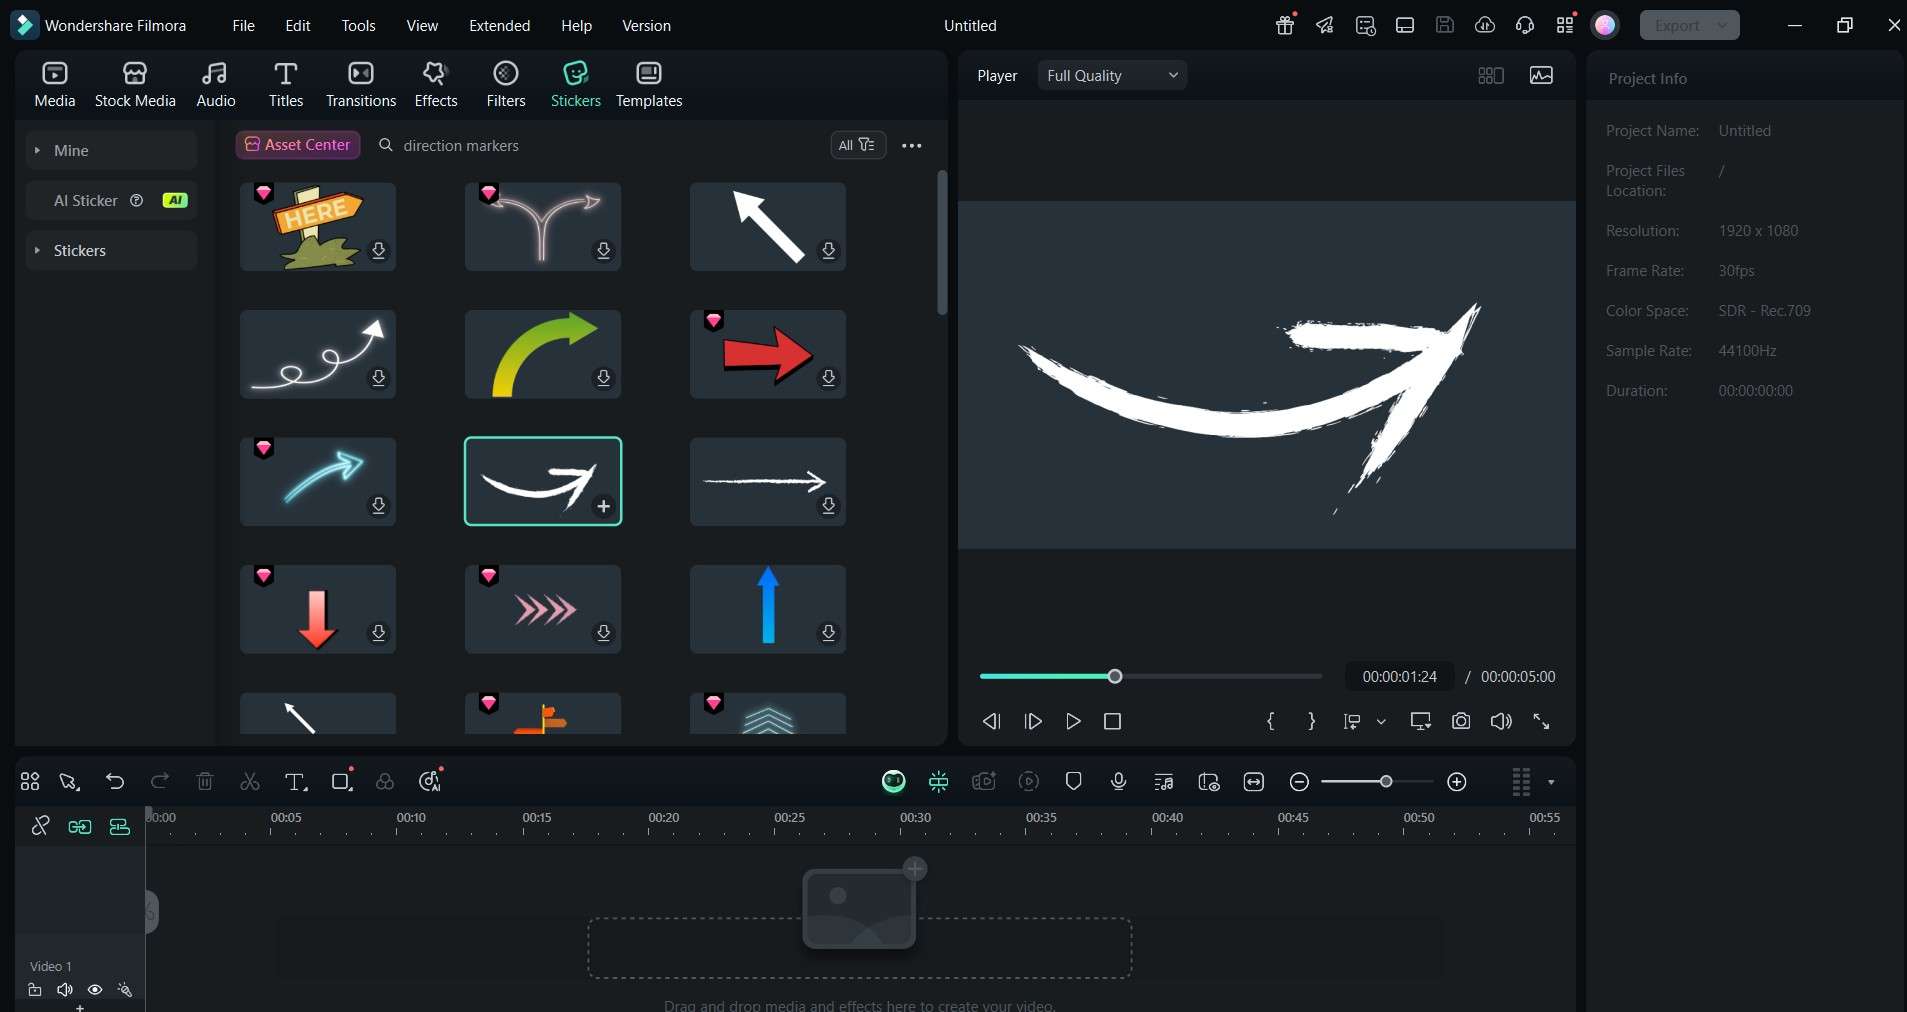The height and width of the screenshot is (1012, 1907).
Task: Set the mark in point
Action: (x=1271, y=721)
